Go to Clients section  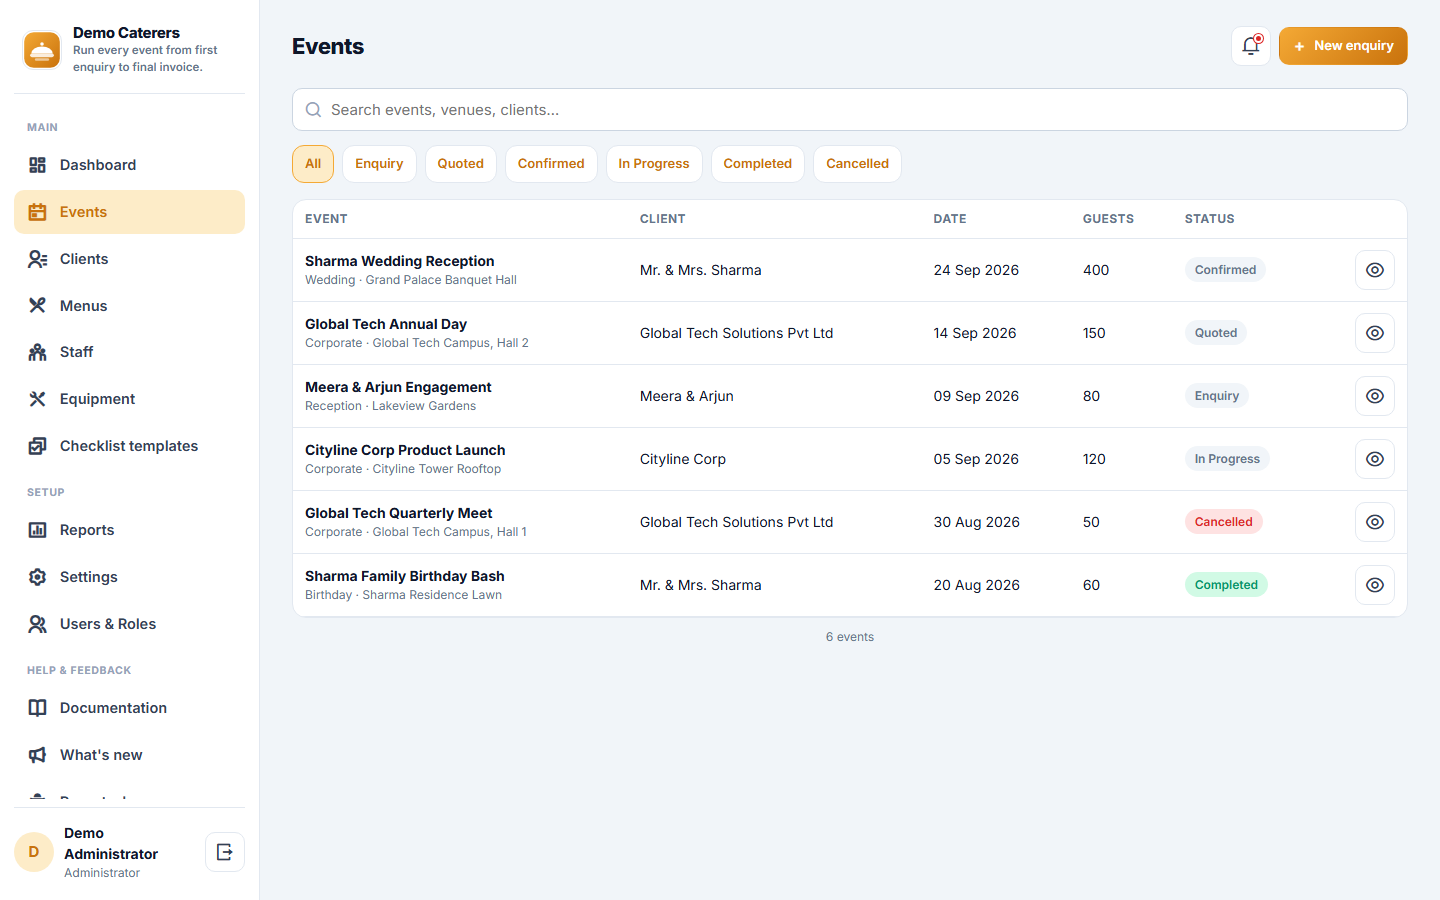coord(129,259)
